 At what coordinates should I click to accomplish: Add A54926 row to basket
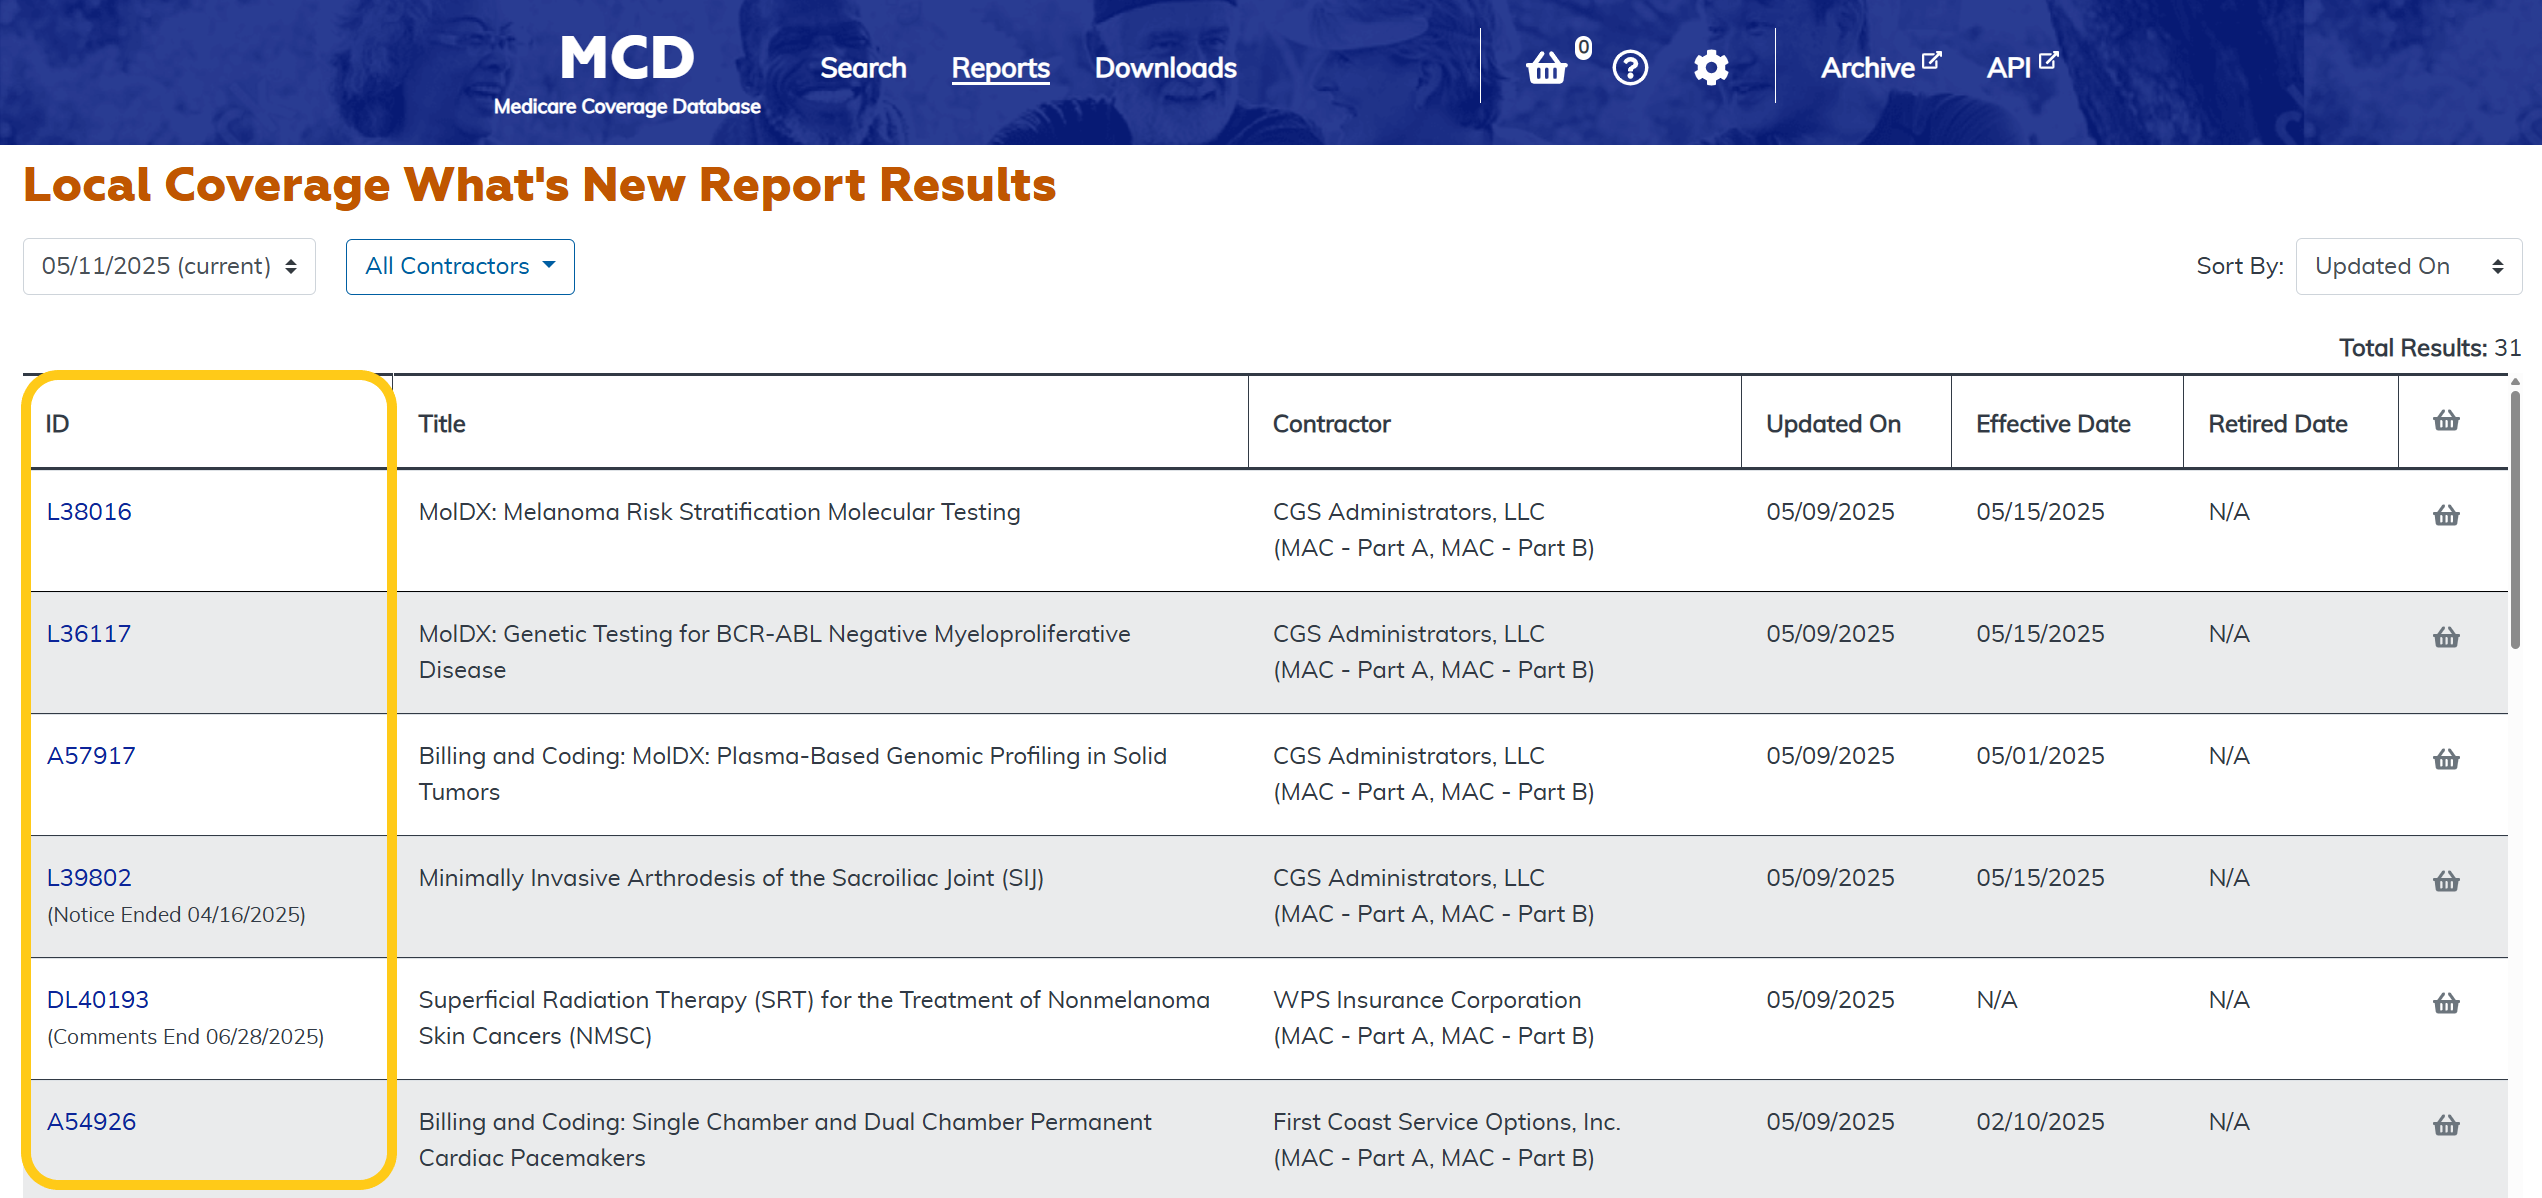(x=2446, y=1125)
